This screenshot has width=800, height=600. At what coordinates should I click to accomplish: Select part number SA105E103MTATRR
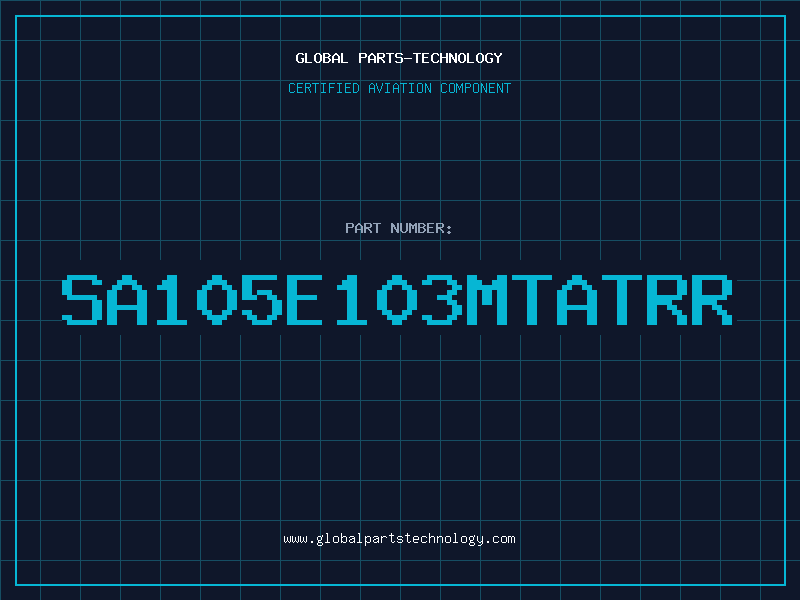pos(397,299)
